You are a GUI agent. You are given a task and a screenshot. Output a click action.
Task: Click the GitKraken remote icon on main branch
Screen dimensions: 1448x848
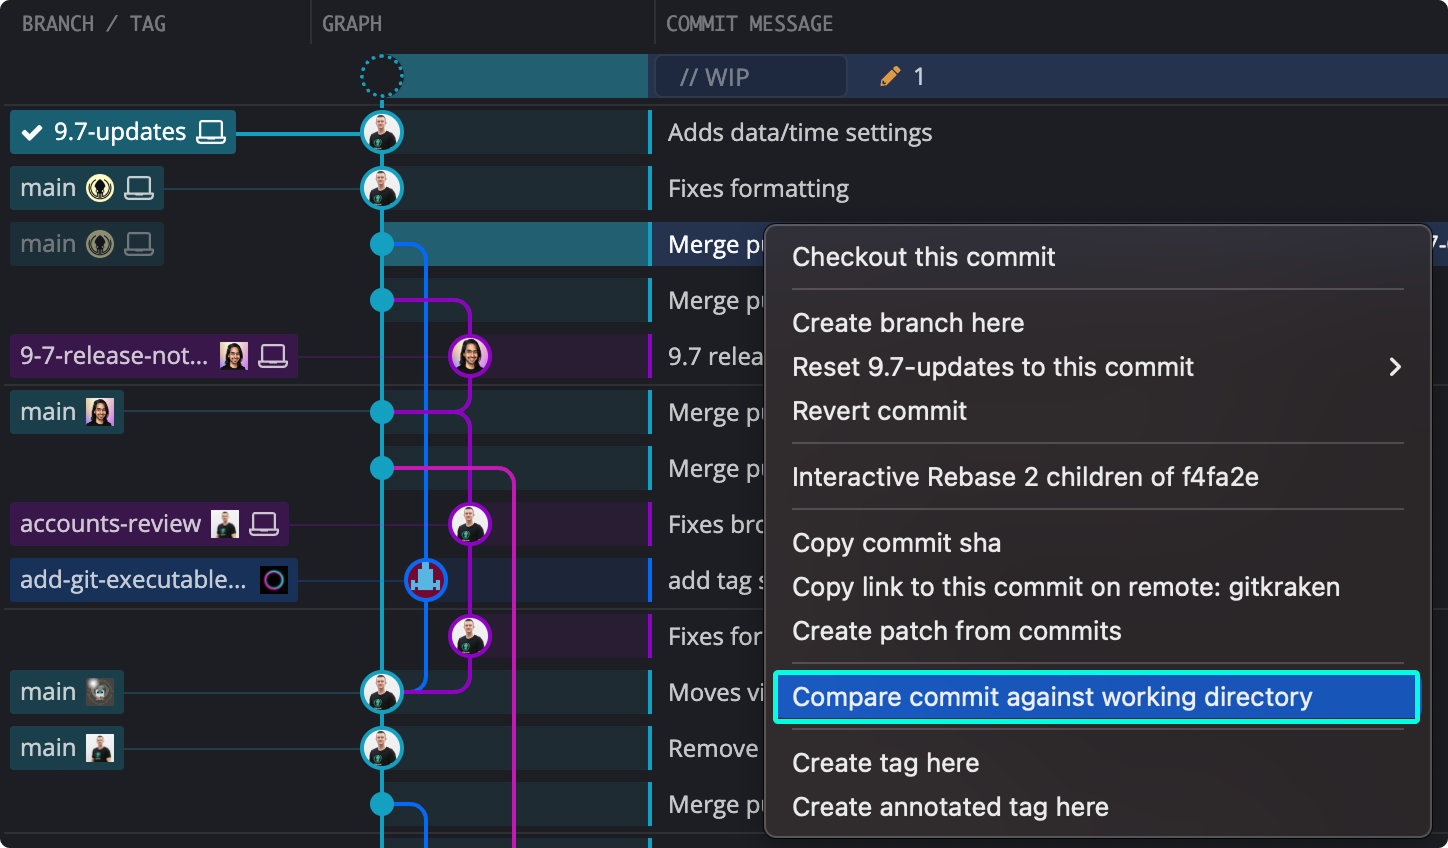pos(100,188)
